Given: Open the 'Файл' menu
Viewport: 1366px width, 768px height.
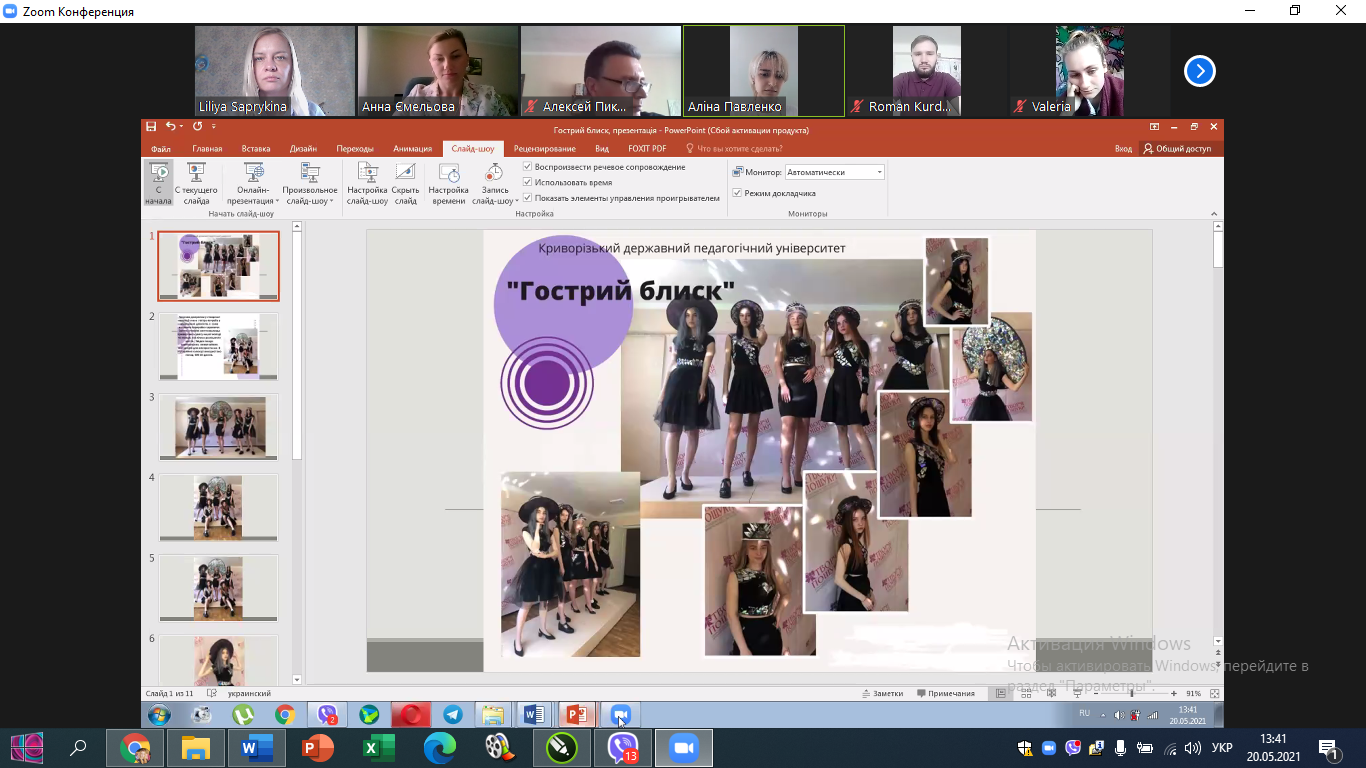Looking at the screenshot, I should [x=161, y=148].
